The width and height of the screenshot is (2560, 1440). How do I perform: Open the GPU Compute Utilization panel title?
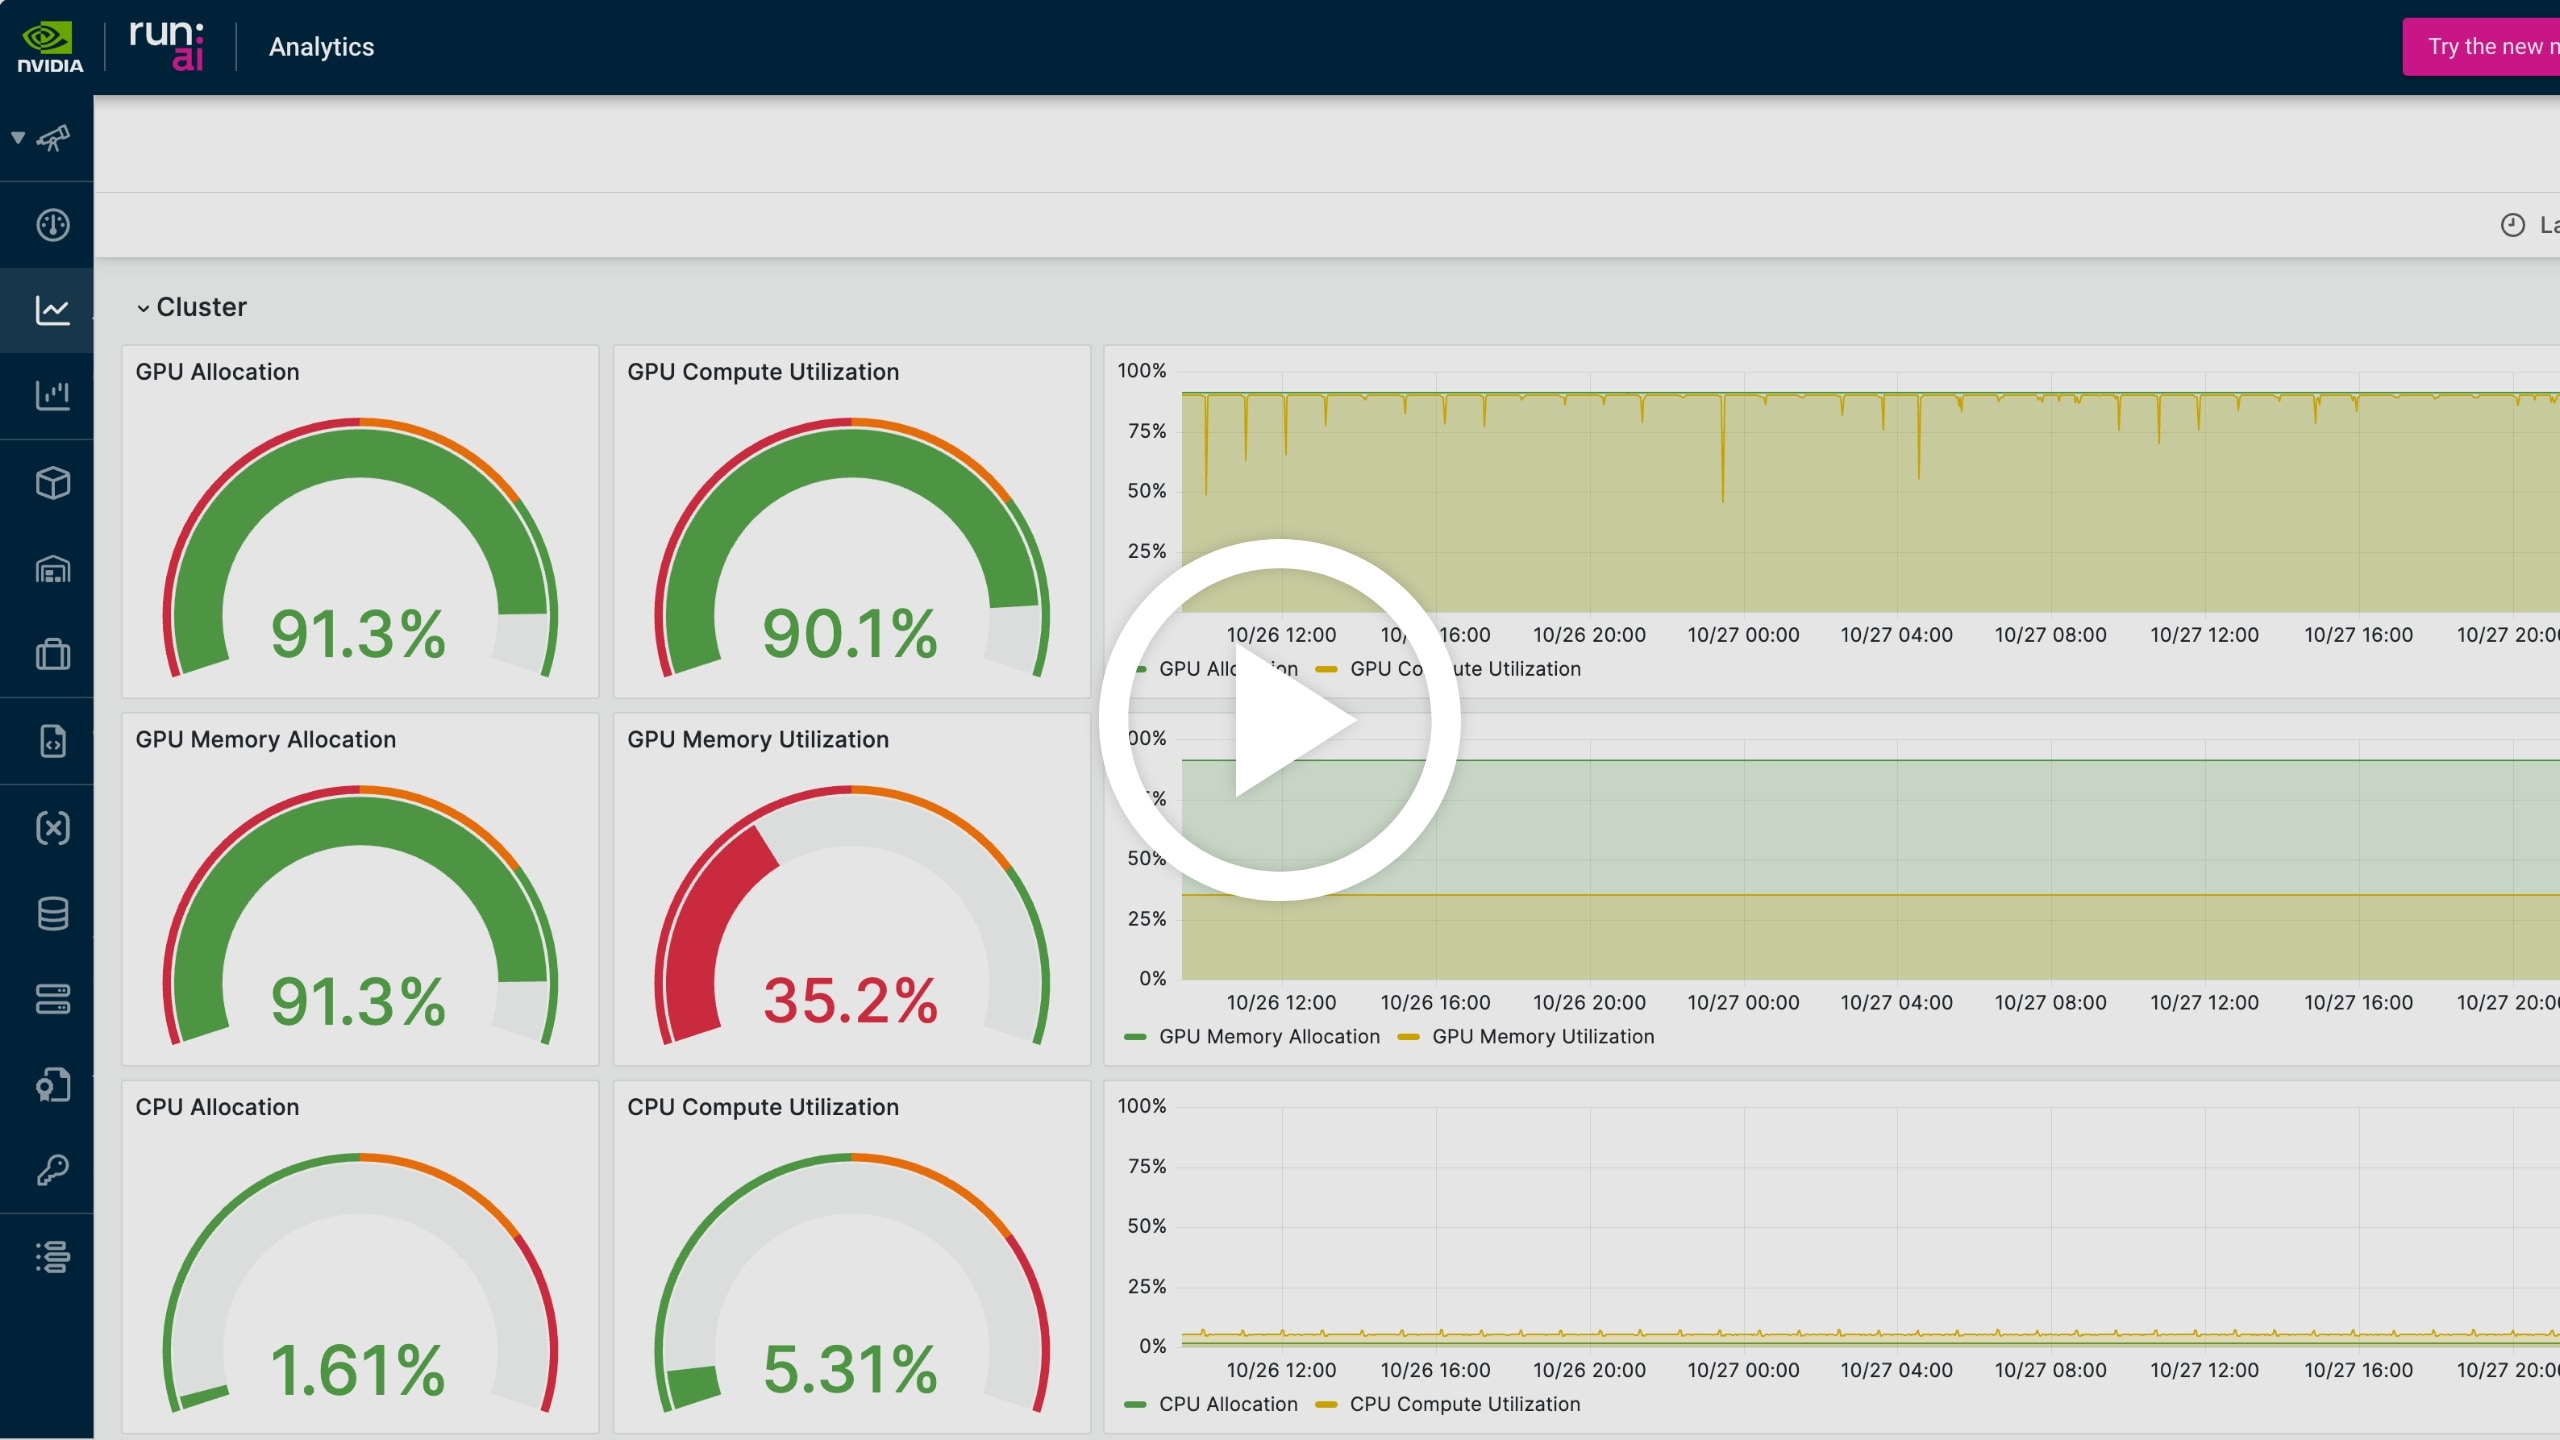[762, 372]
